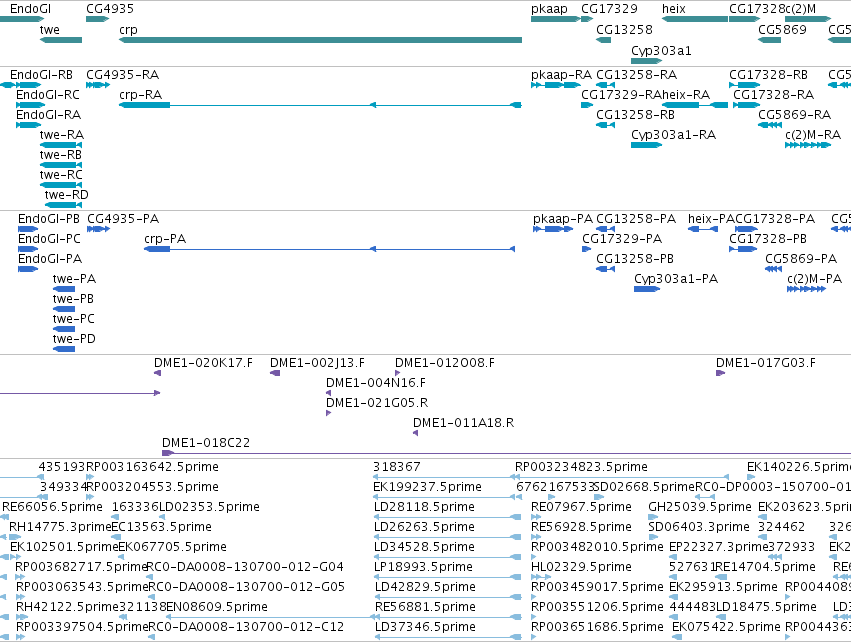Click the CG5869-PA protein
The height and width of the screenshot is (642, 851).
[773, 269]
